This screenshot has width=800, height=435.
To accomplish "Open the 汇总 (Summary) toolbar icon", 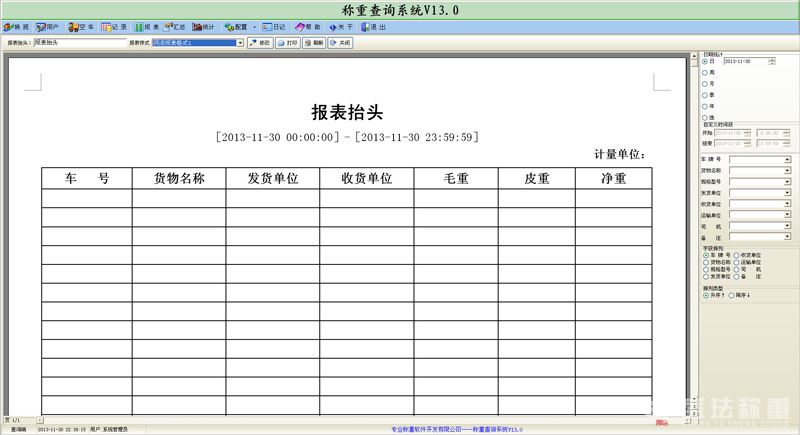I will (x=174, y=27).
